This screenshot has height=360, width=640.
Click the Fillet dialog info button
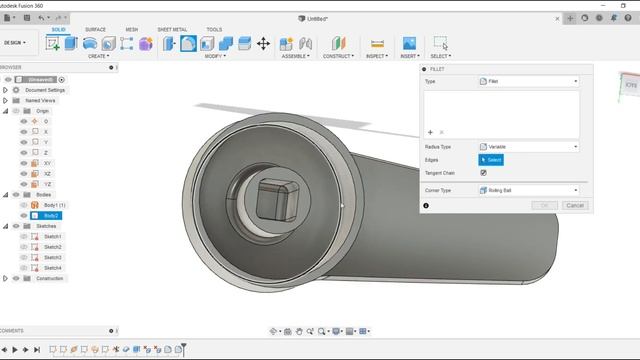click(426, 205)
